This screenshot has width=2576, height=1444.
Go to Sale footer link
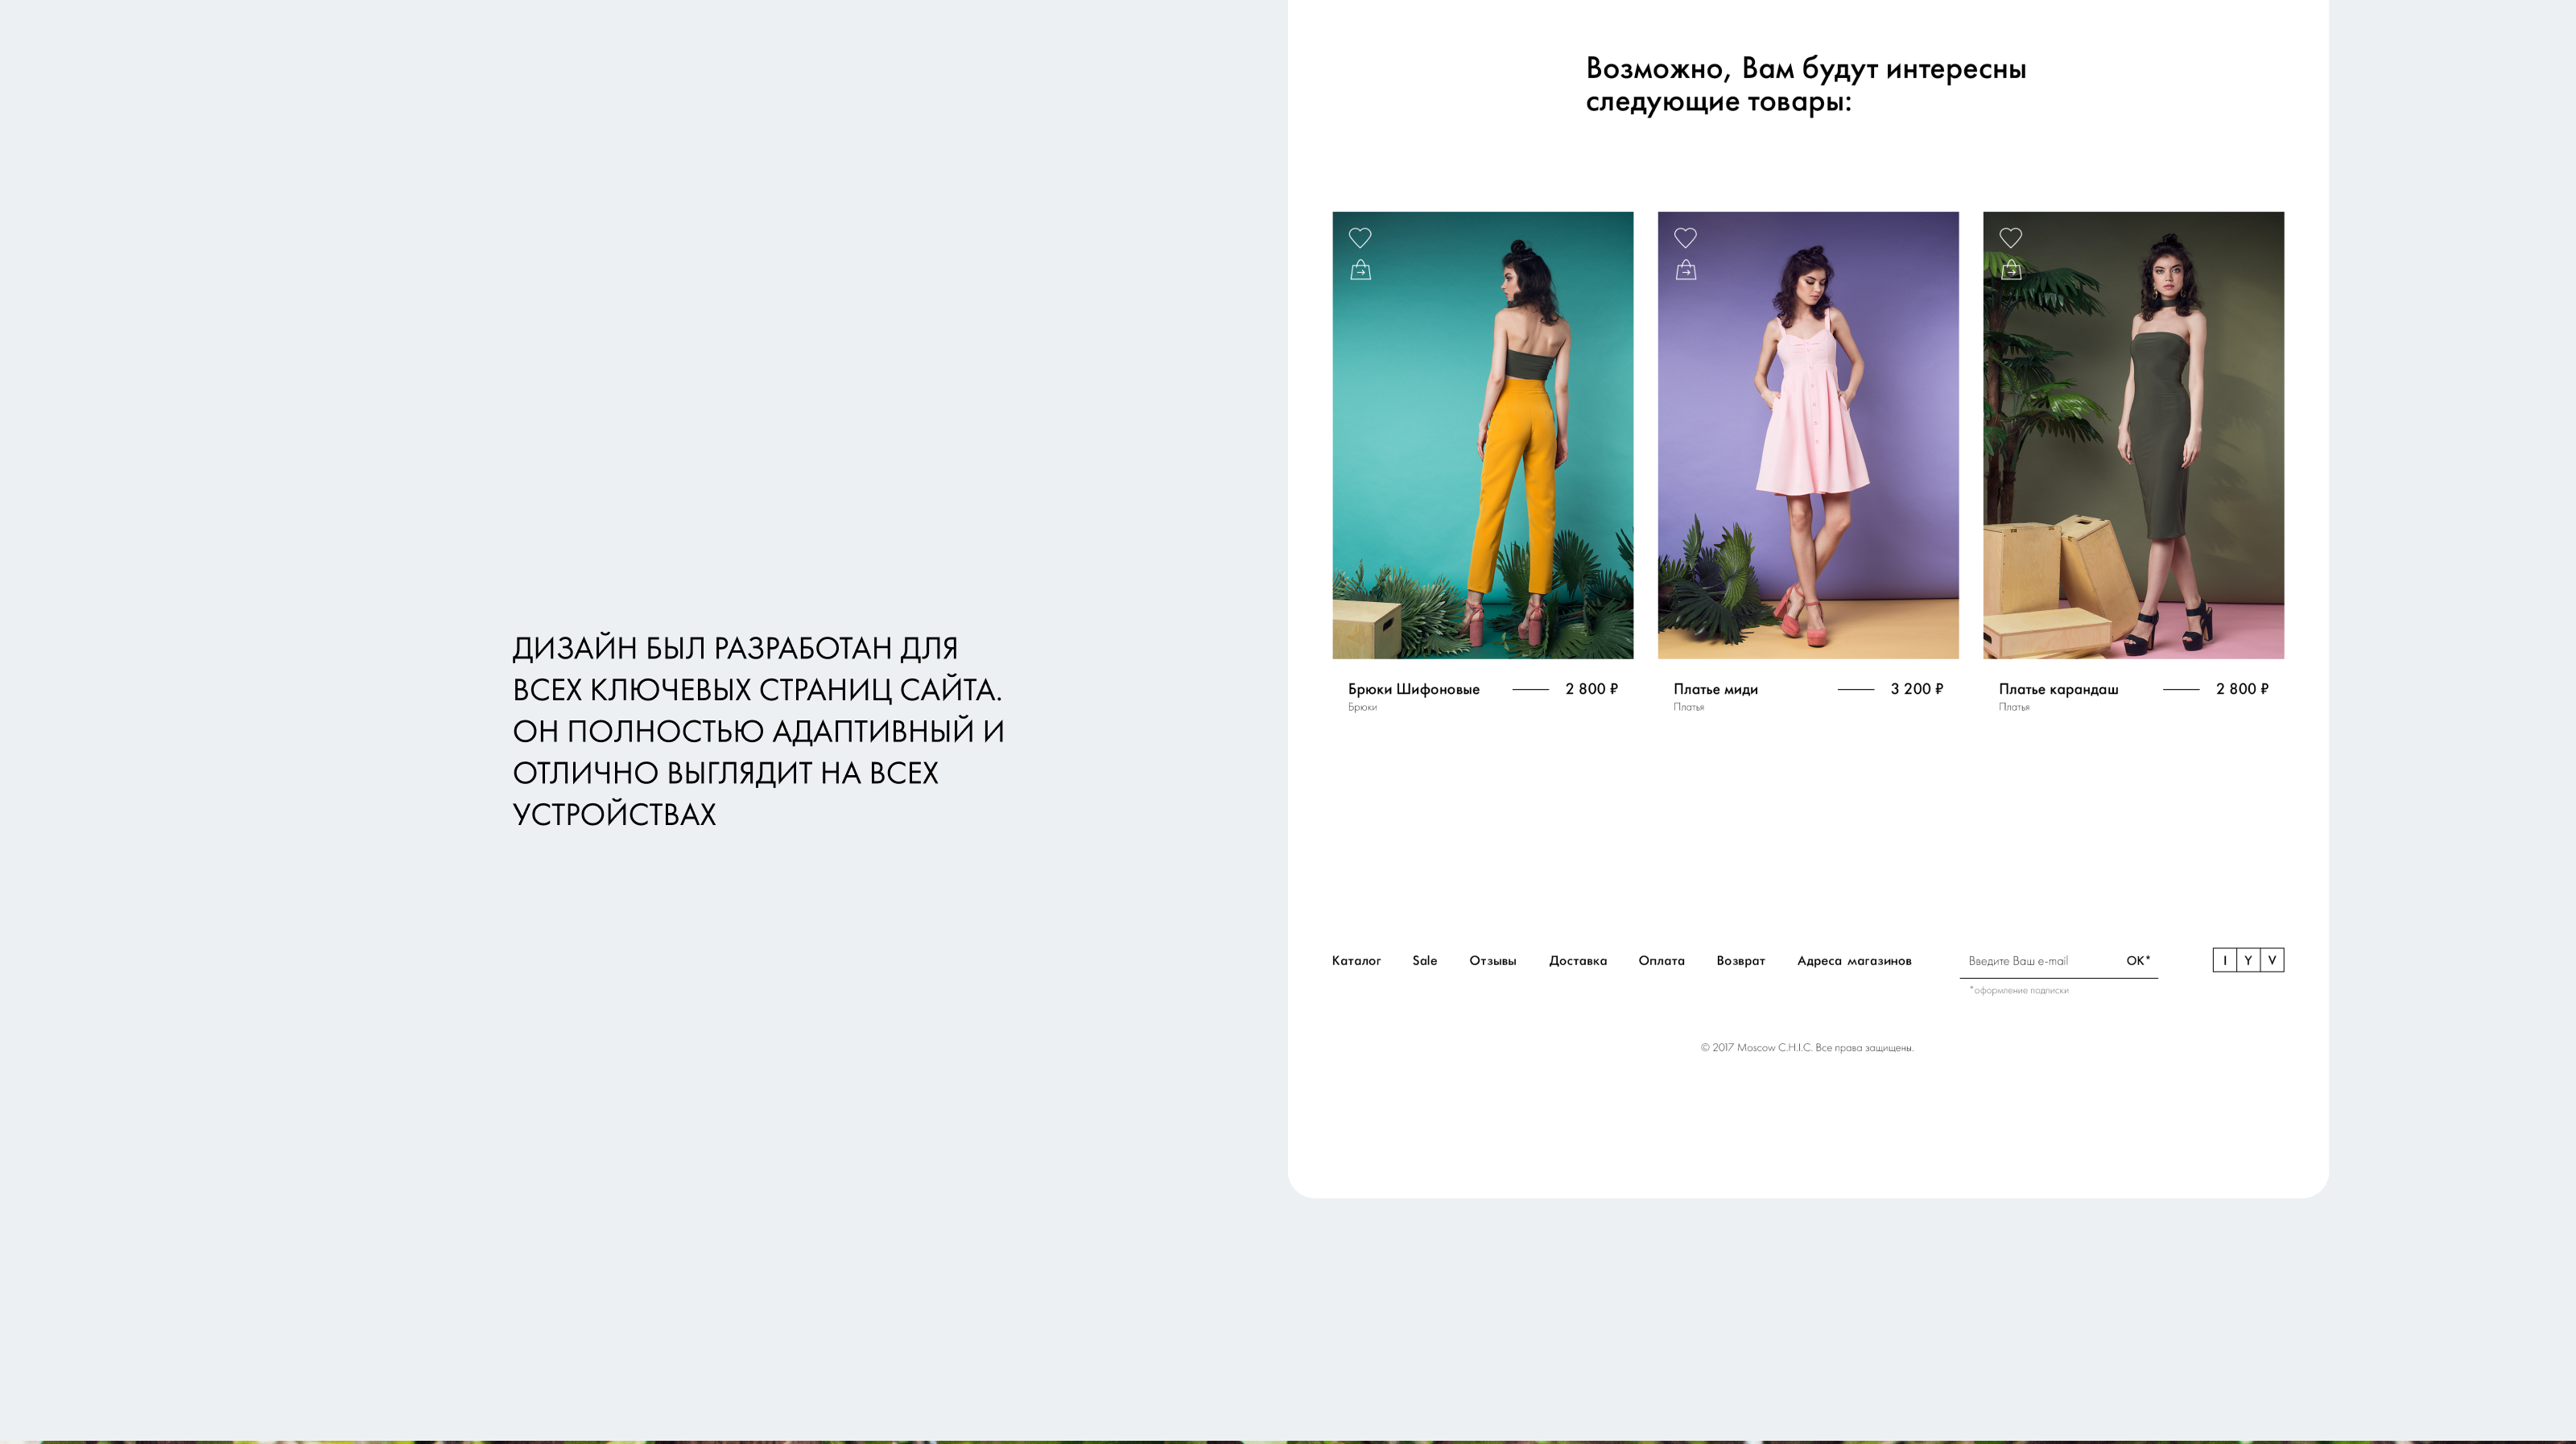(x=1424, y=961)
